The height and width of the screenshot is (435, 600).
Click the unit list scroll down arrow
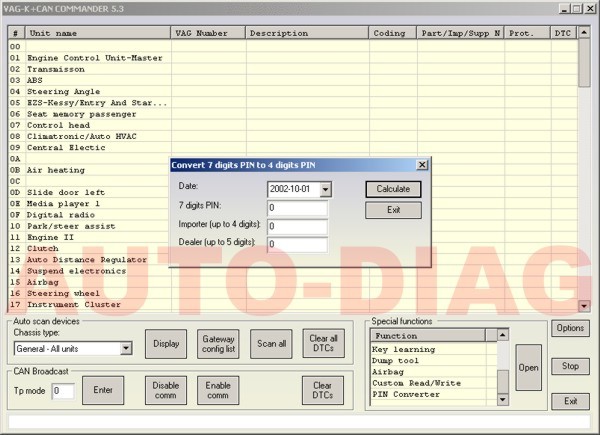[584, 306]
